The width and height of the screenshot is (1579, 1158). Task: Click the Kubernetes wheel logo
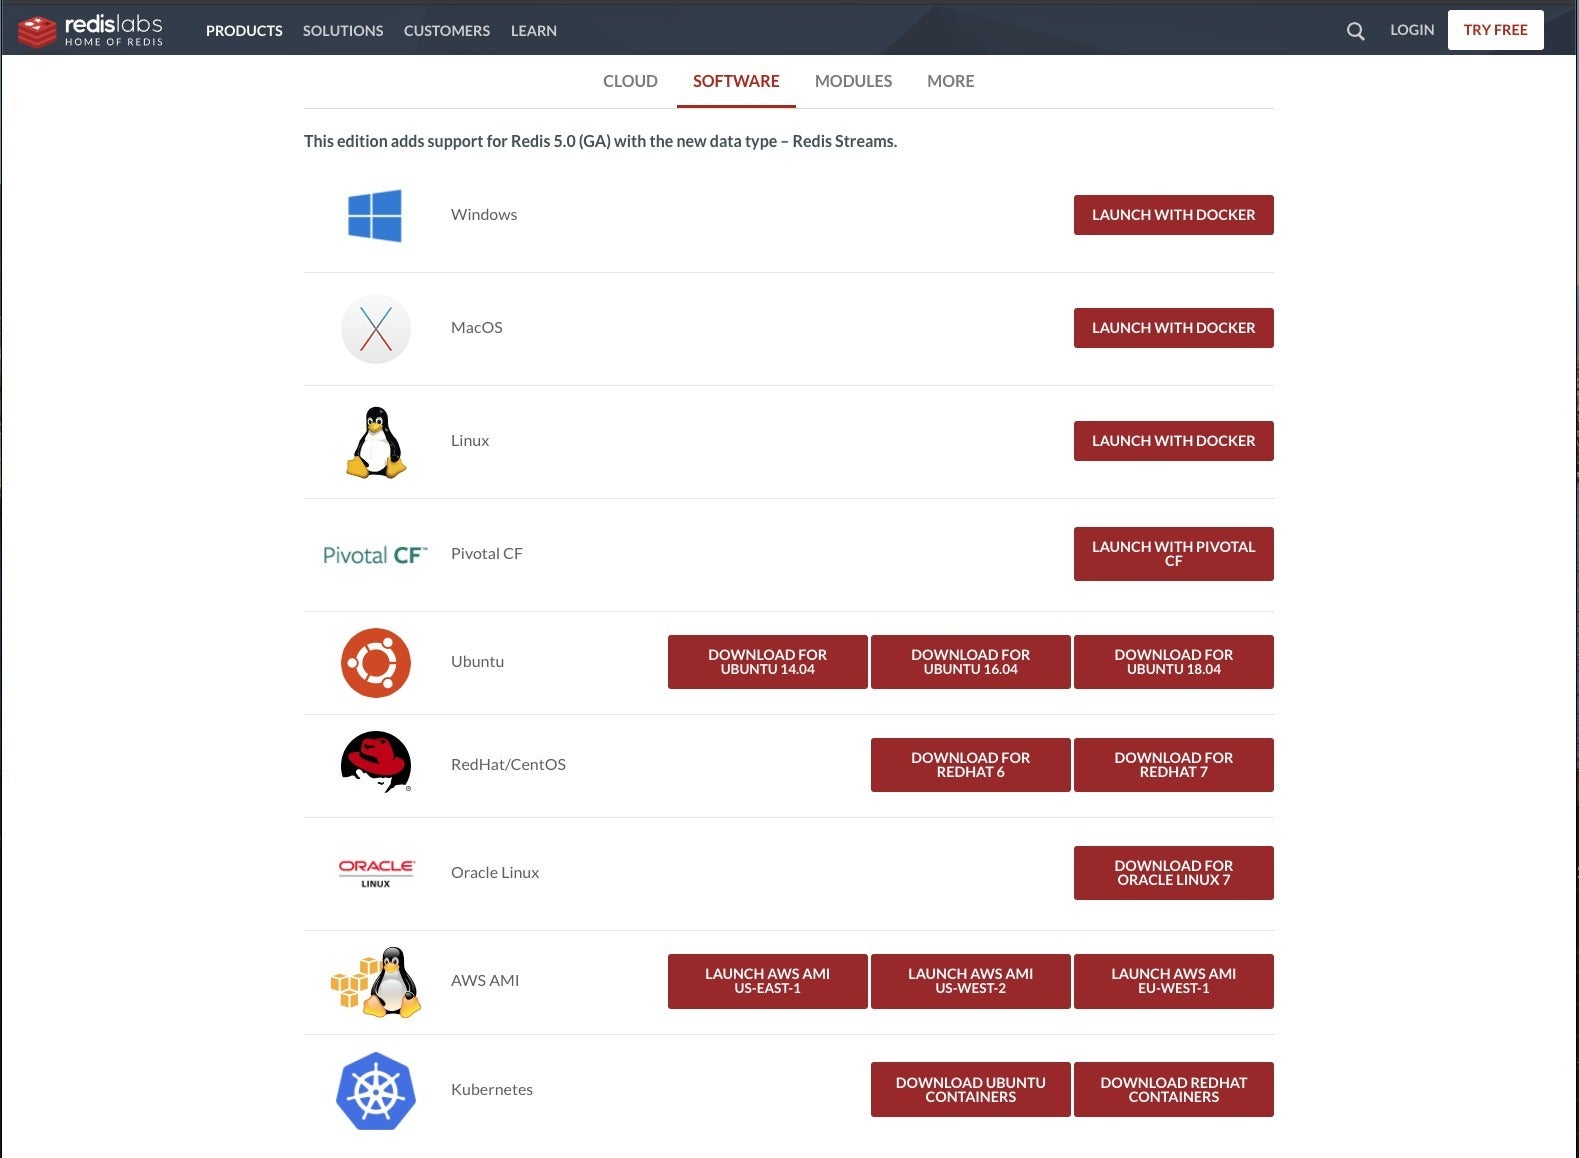tap(376, 1091)
